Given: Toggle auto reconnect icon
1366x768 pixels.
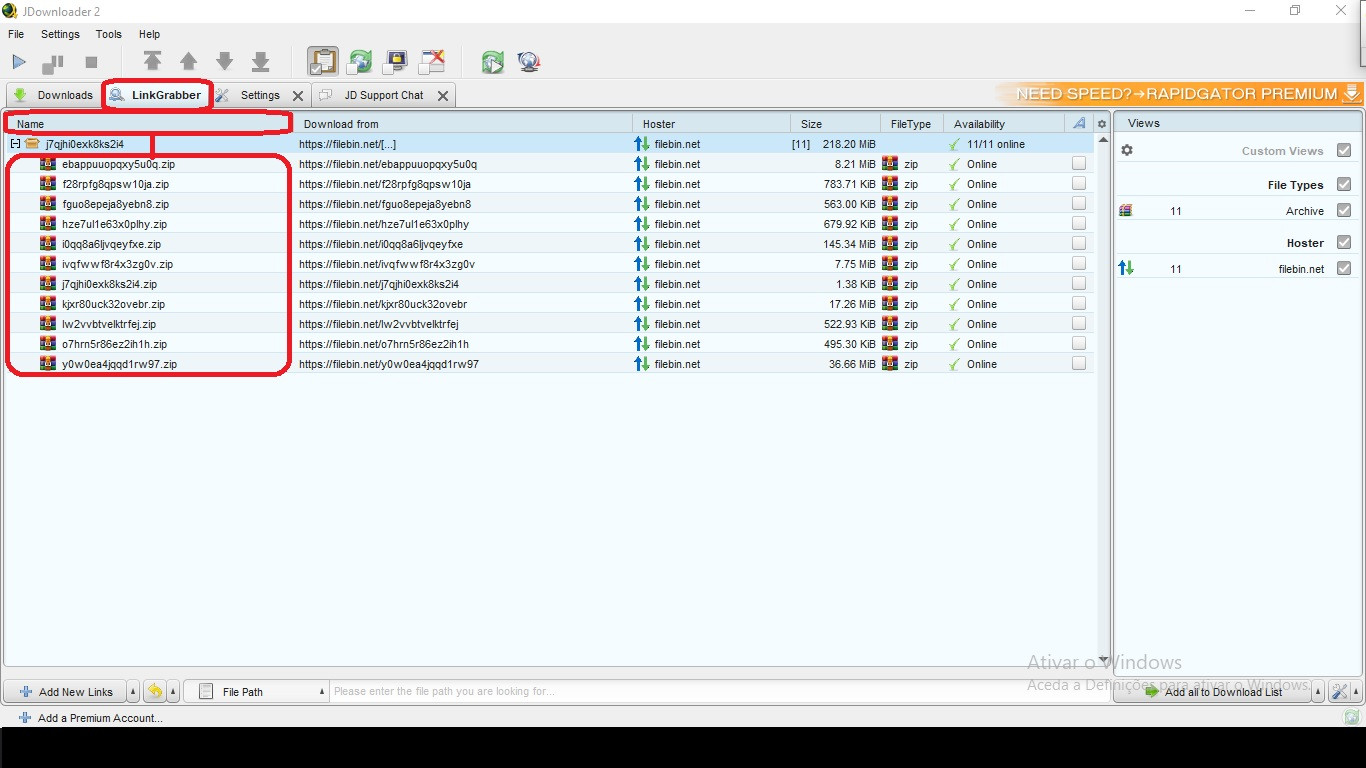Looking at the screenshot, I should [359, 62].
